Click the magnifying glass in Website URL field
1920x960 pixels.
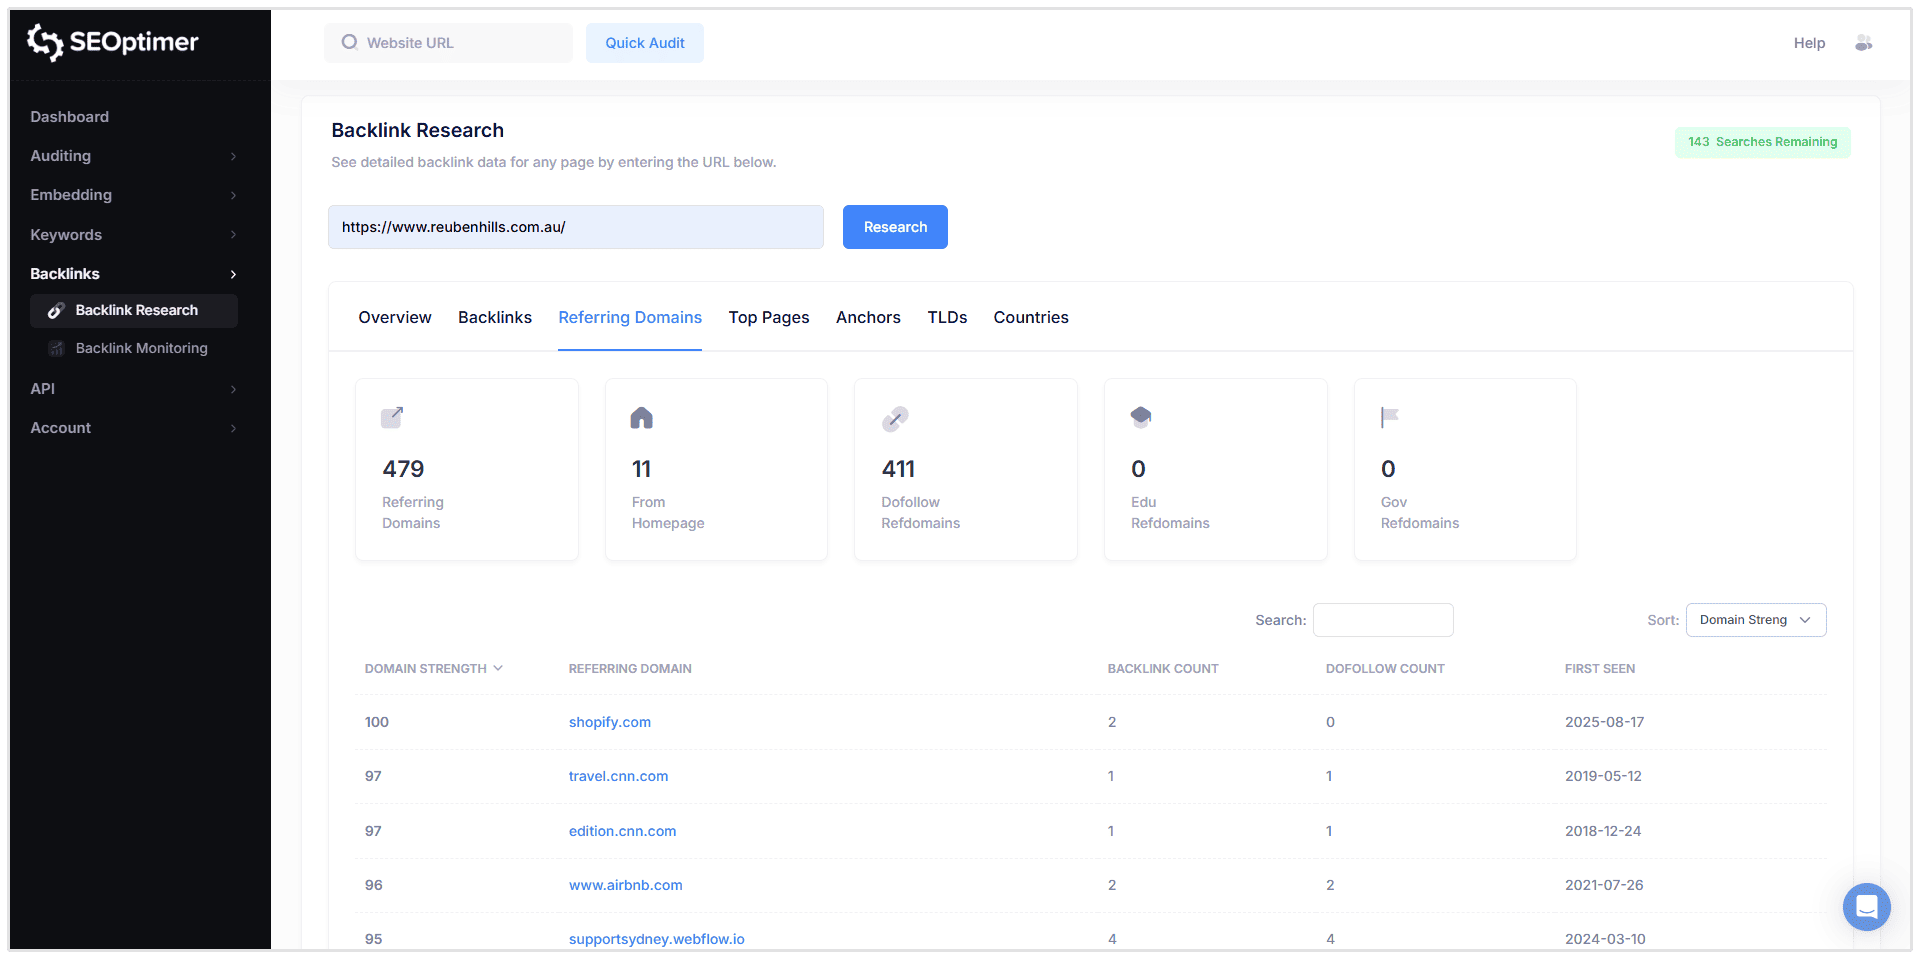(x=348, y=42)
